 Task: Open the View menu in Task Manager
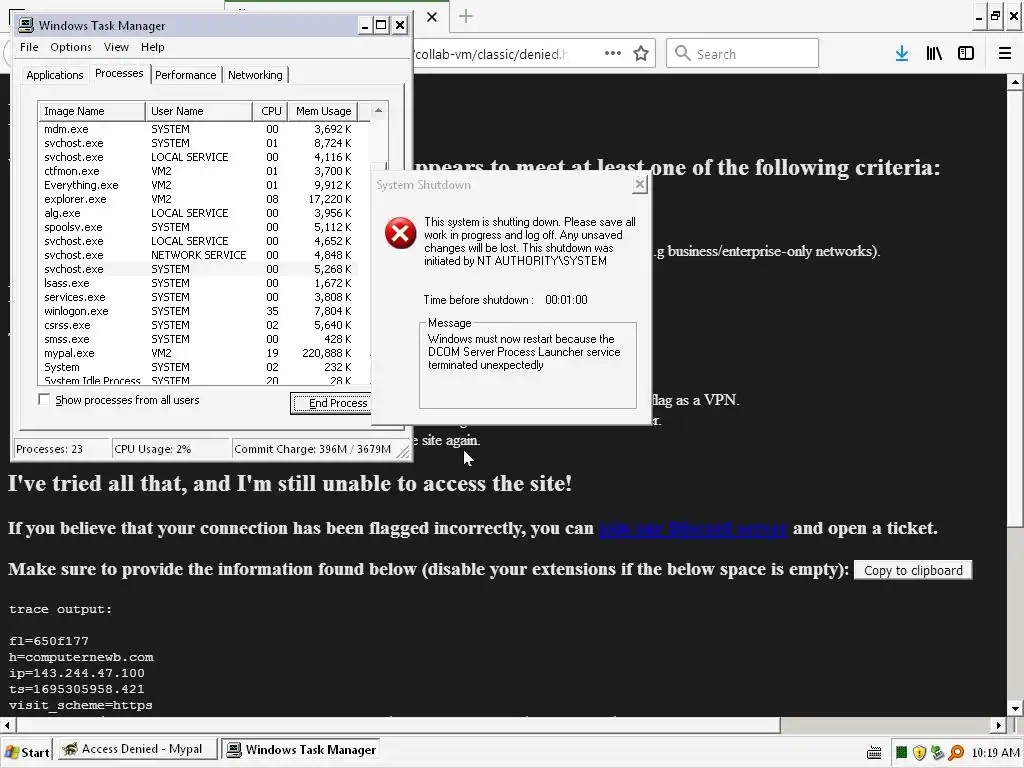[116, 47]
